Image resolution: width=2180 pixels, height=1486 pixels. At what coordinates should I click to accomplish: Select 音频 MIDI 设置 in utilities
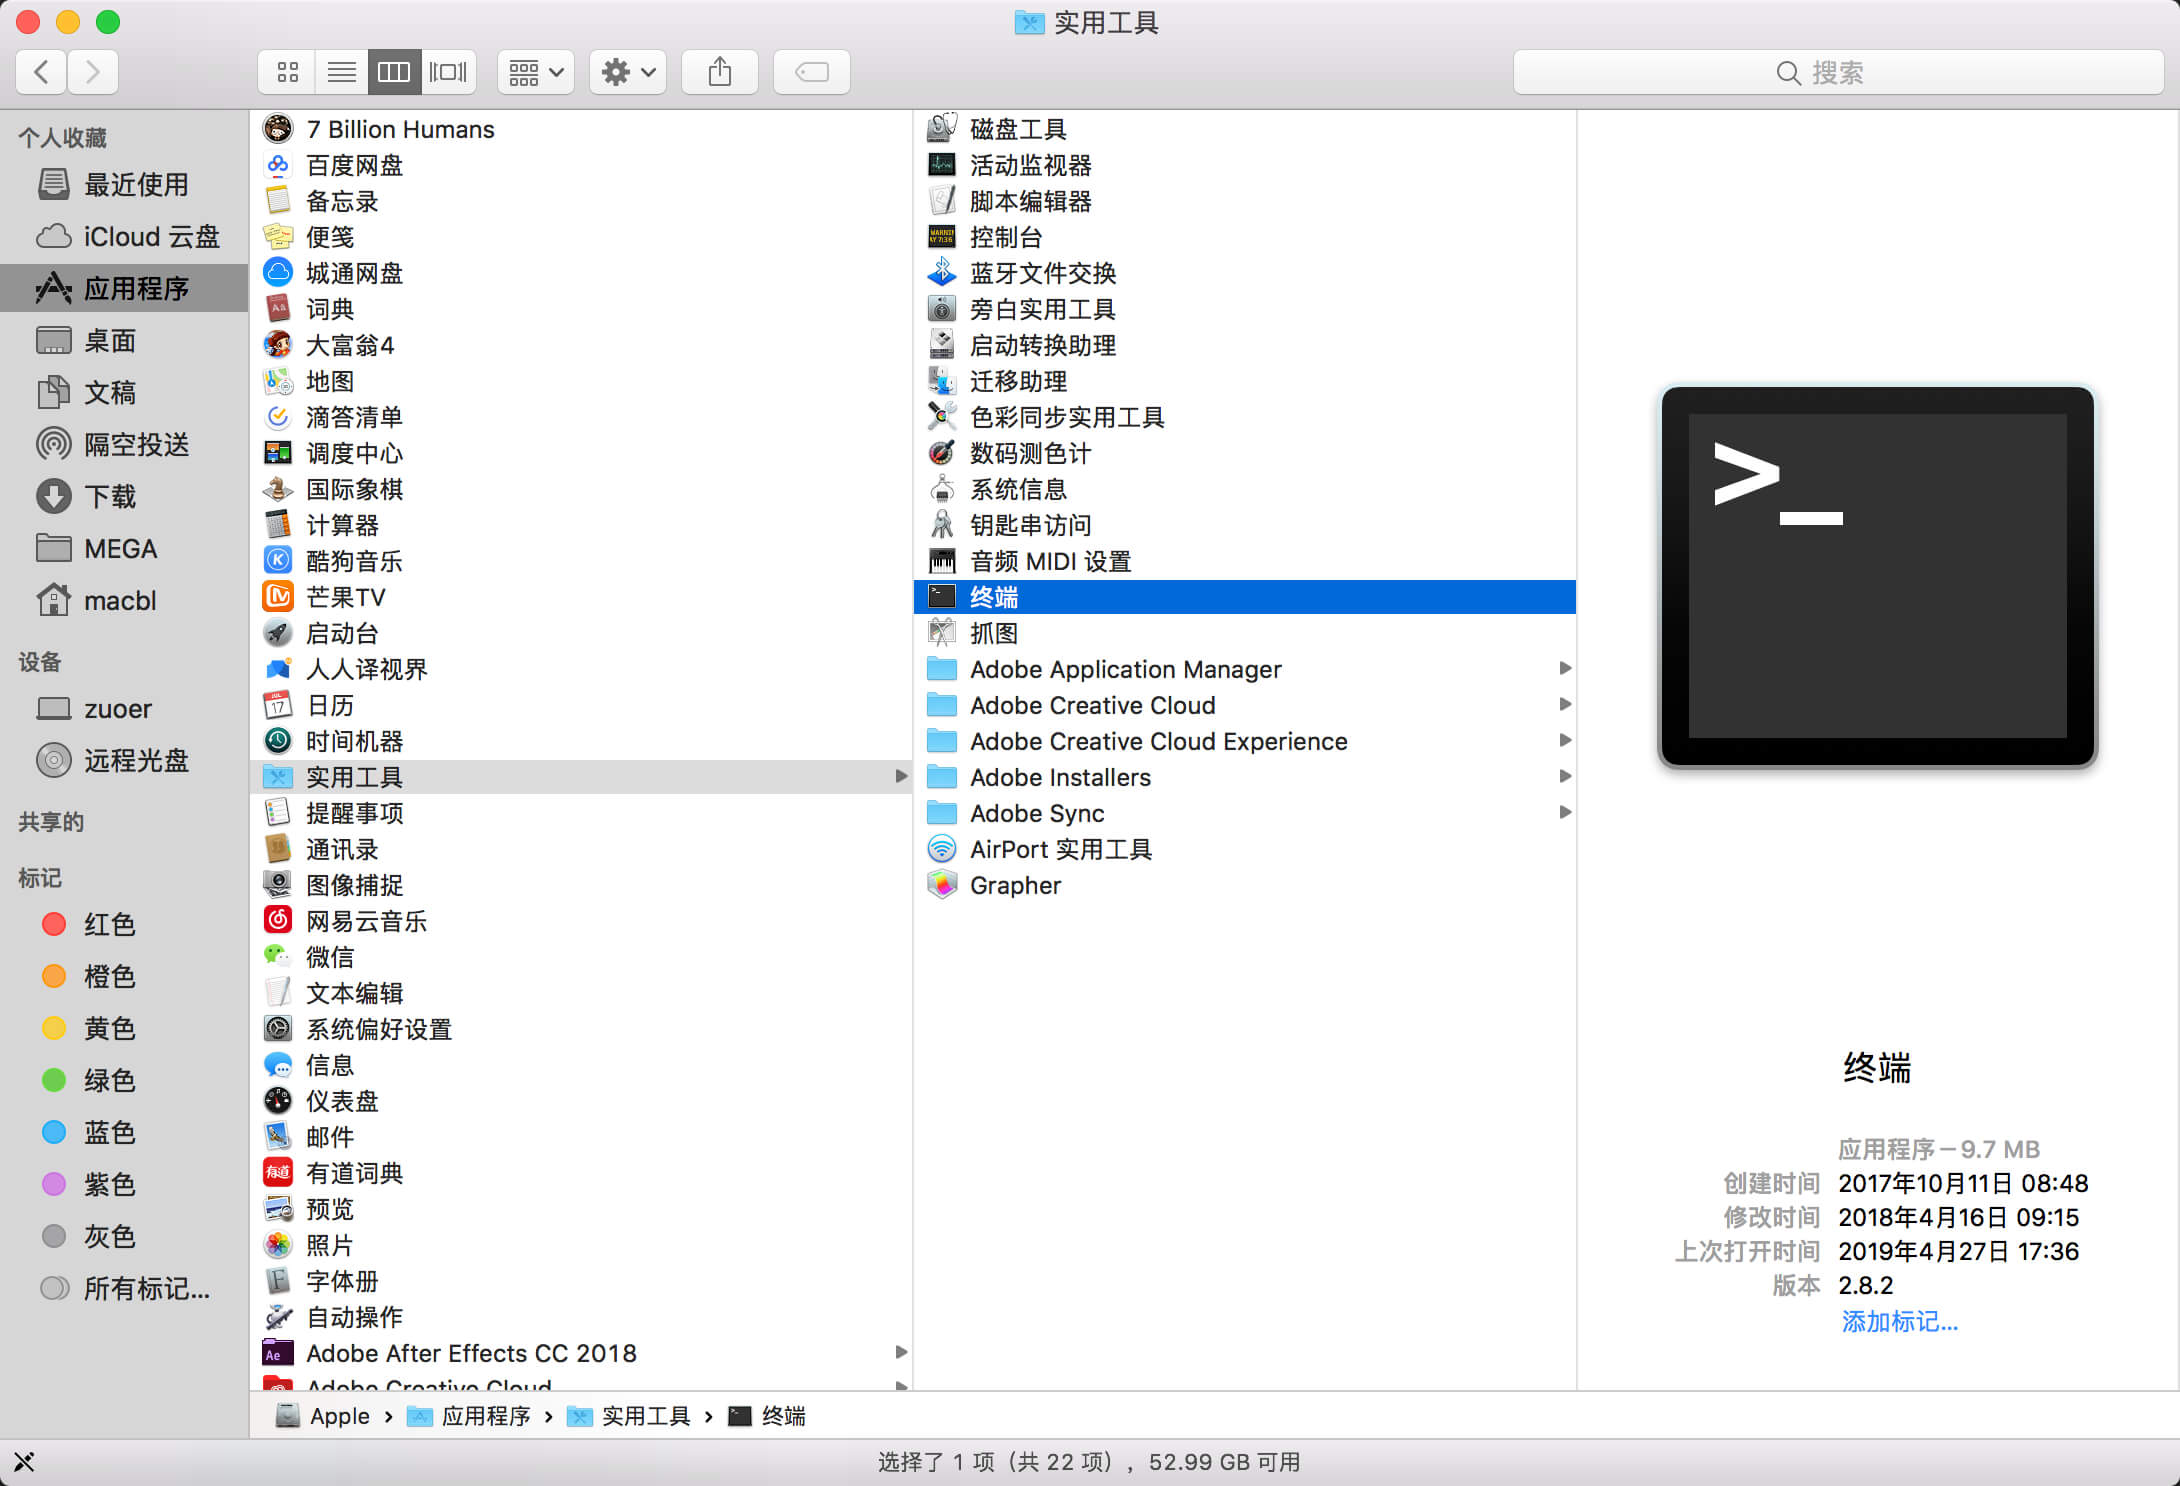1244,561
